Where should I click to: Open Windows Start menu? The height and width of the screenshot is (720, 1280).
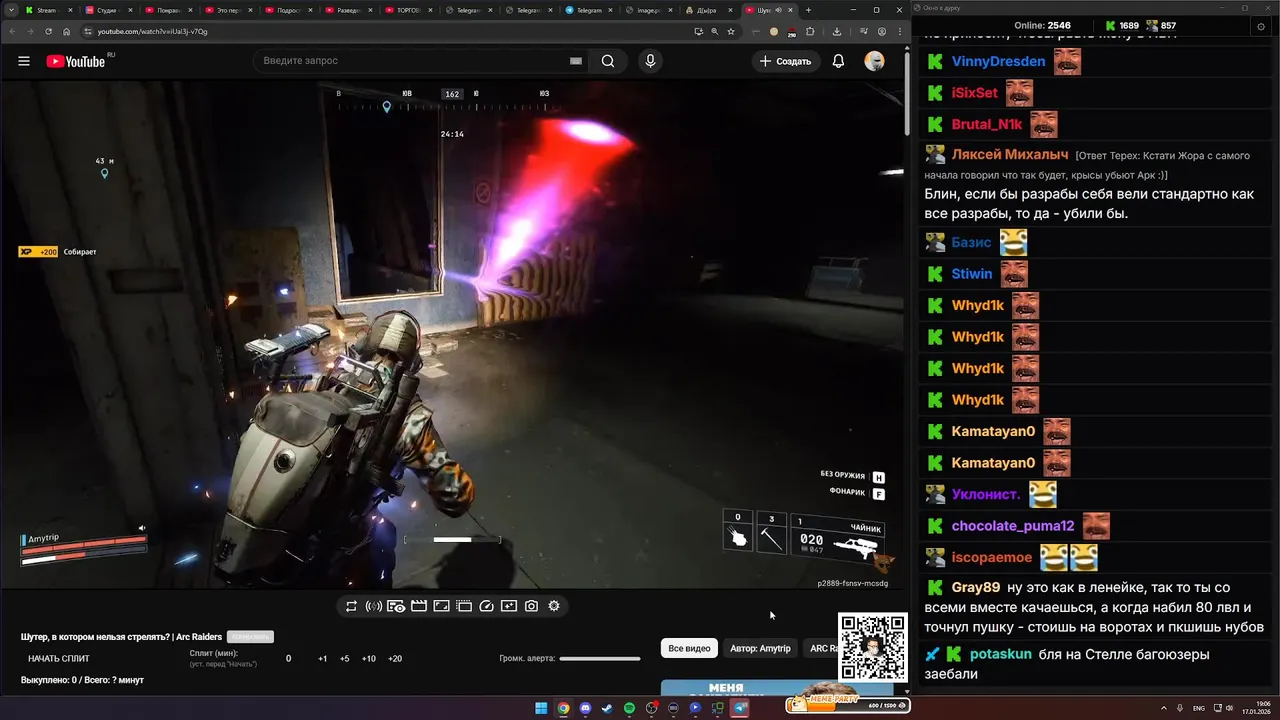[x=541, y=708]
